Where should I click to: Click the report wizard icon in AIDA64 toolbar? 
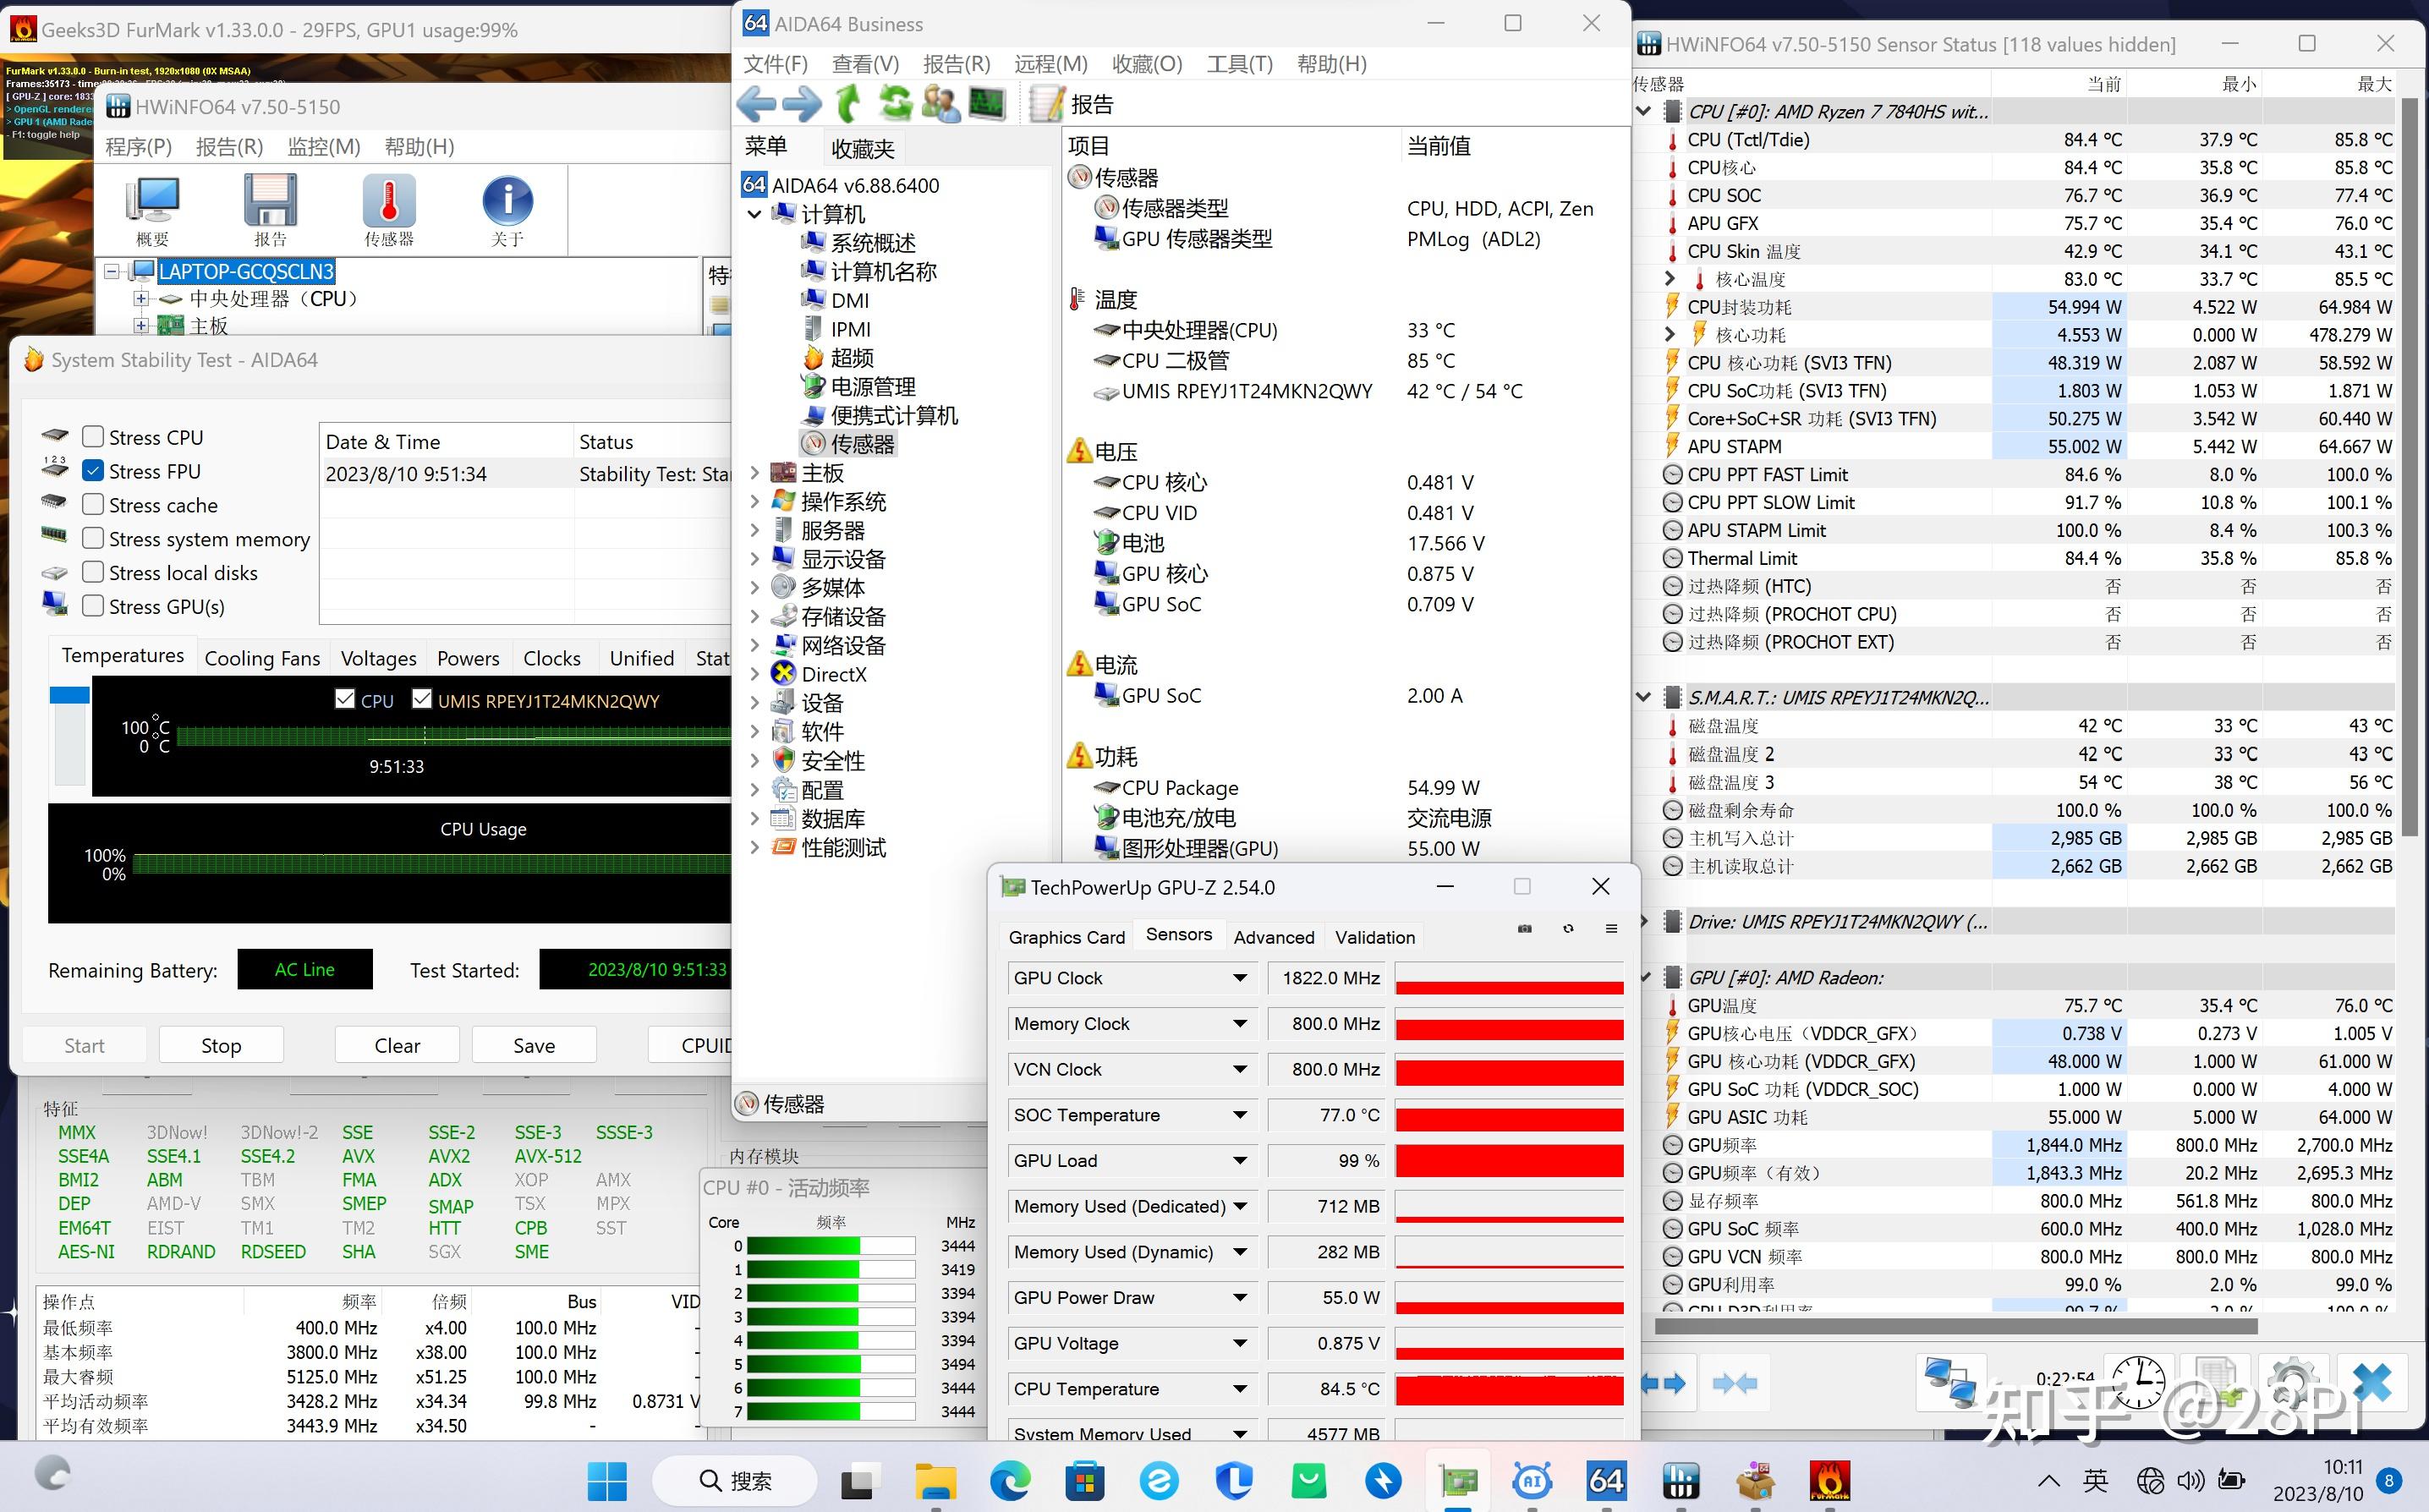pos(1046,103)
